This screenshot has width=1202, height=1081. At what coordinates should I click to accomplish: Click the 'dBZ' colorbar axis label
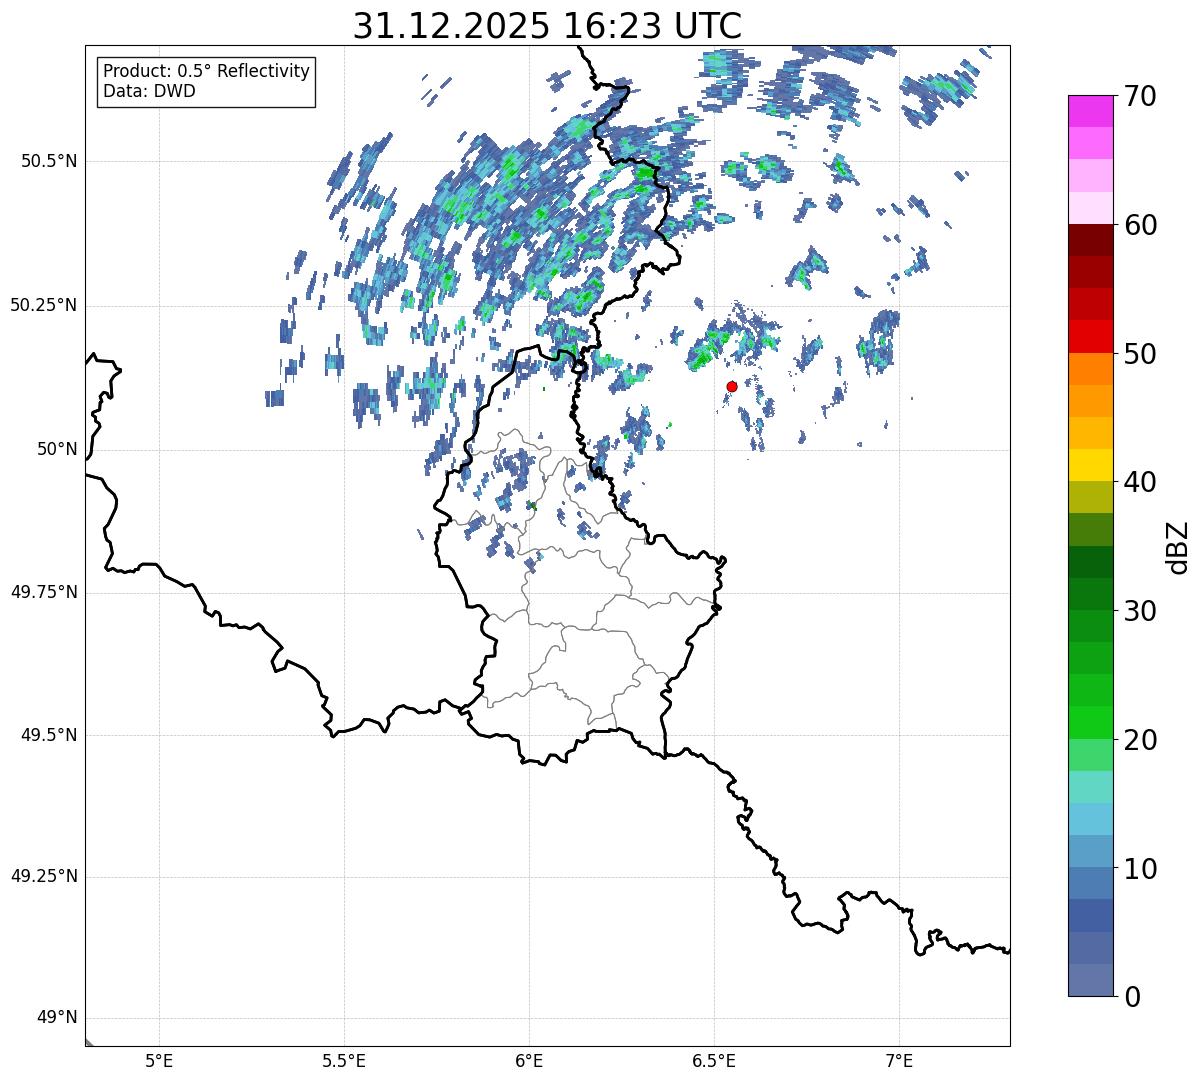1178,546
